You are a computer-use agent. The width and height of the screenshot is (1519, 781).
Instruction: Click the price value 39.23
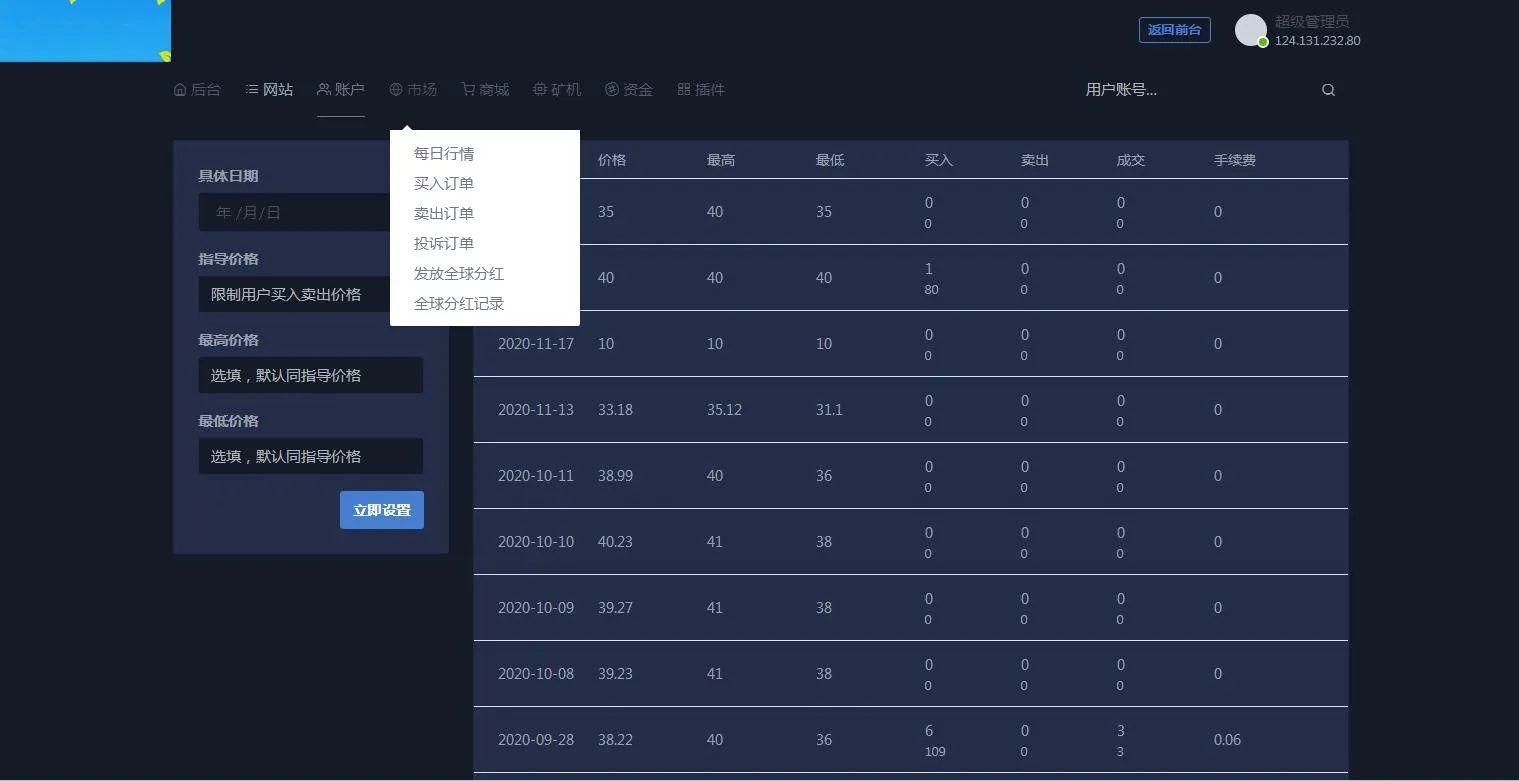pos(615,674)
